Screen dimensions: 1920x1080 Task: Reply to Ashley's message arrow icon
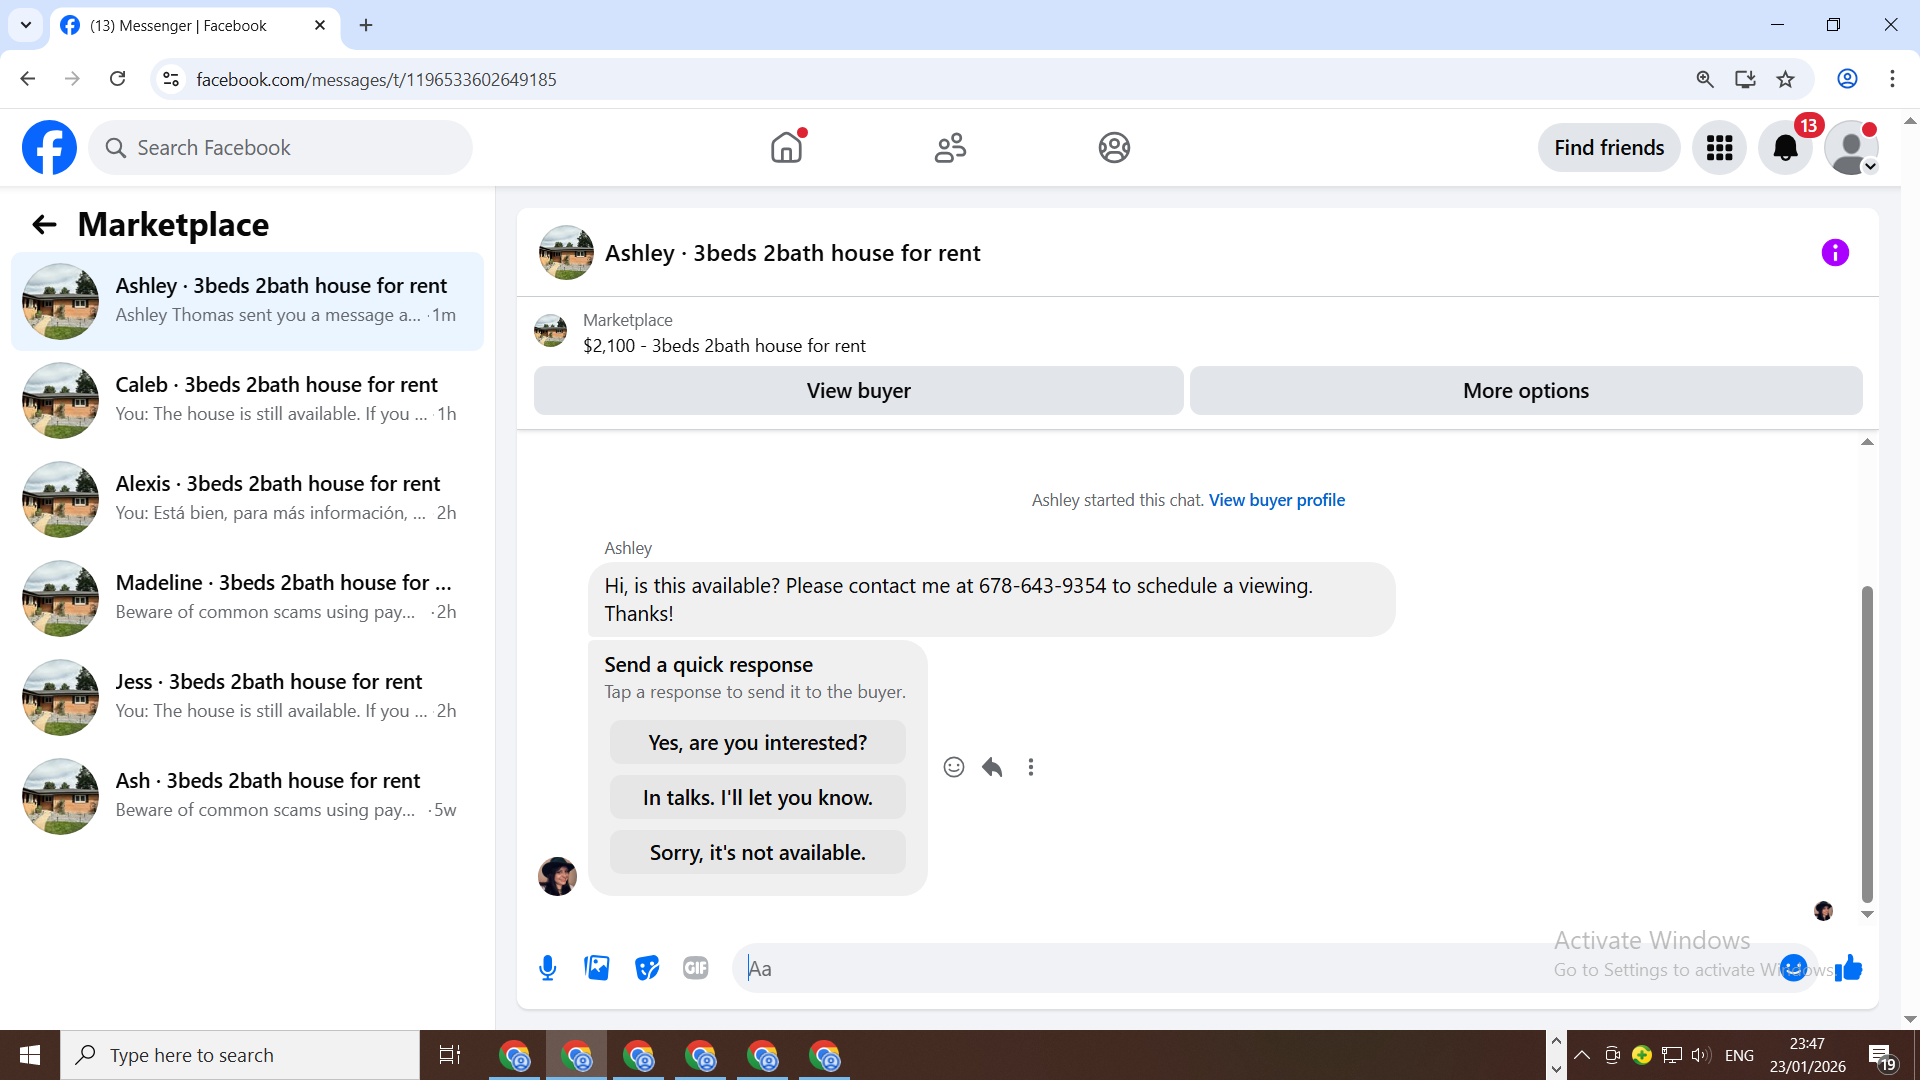coord(992,767)
